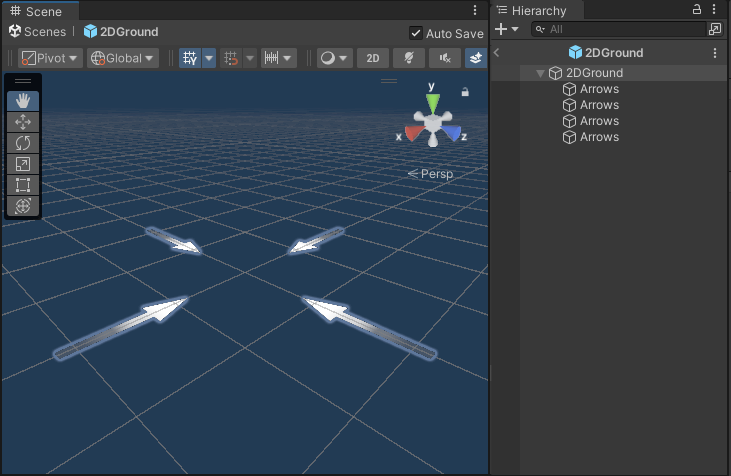This screenshot has width=731, height=476.
Task: Select the Rotate tool
Action: tap(24, 143)
